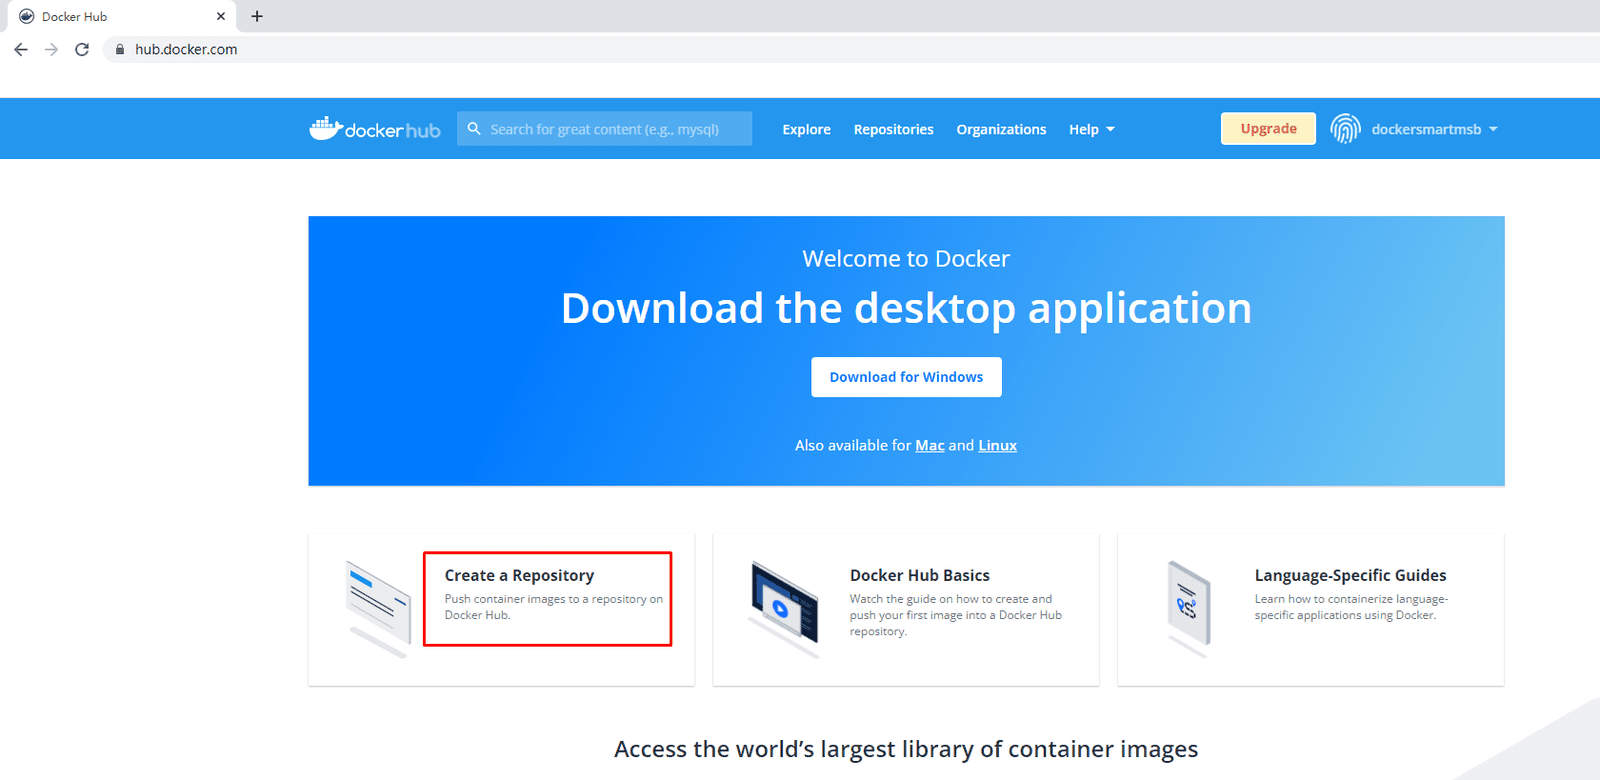Expand the Help dropdown menu
1600x780 pixels.
(1091, 129)
